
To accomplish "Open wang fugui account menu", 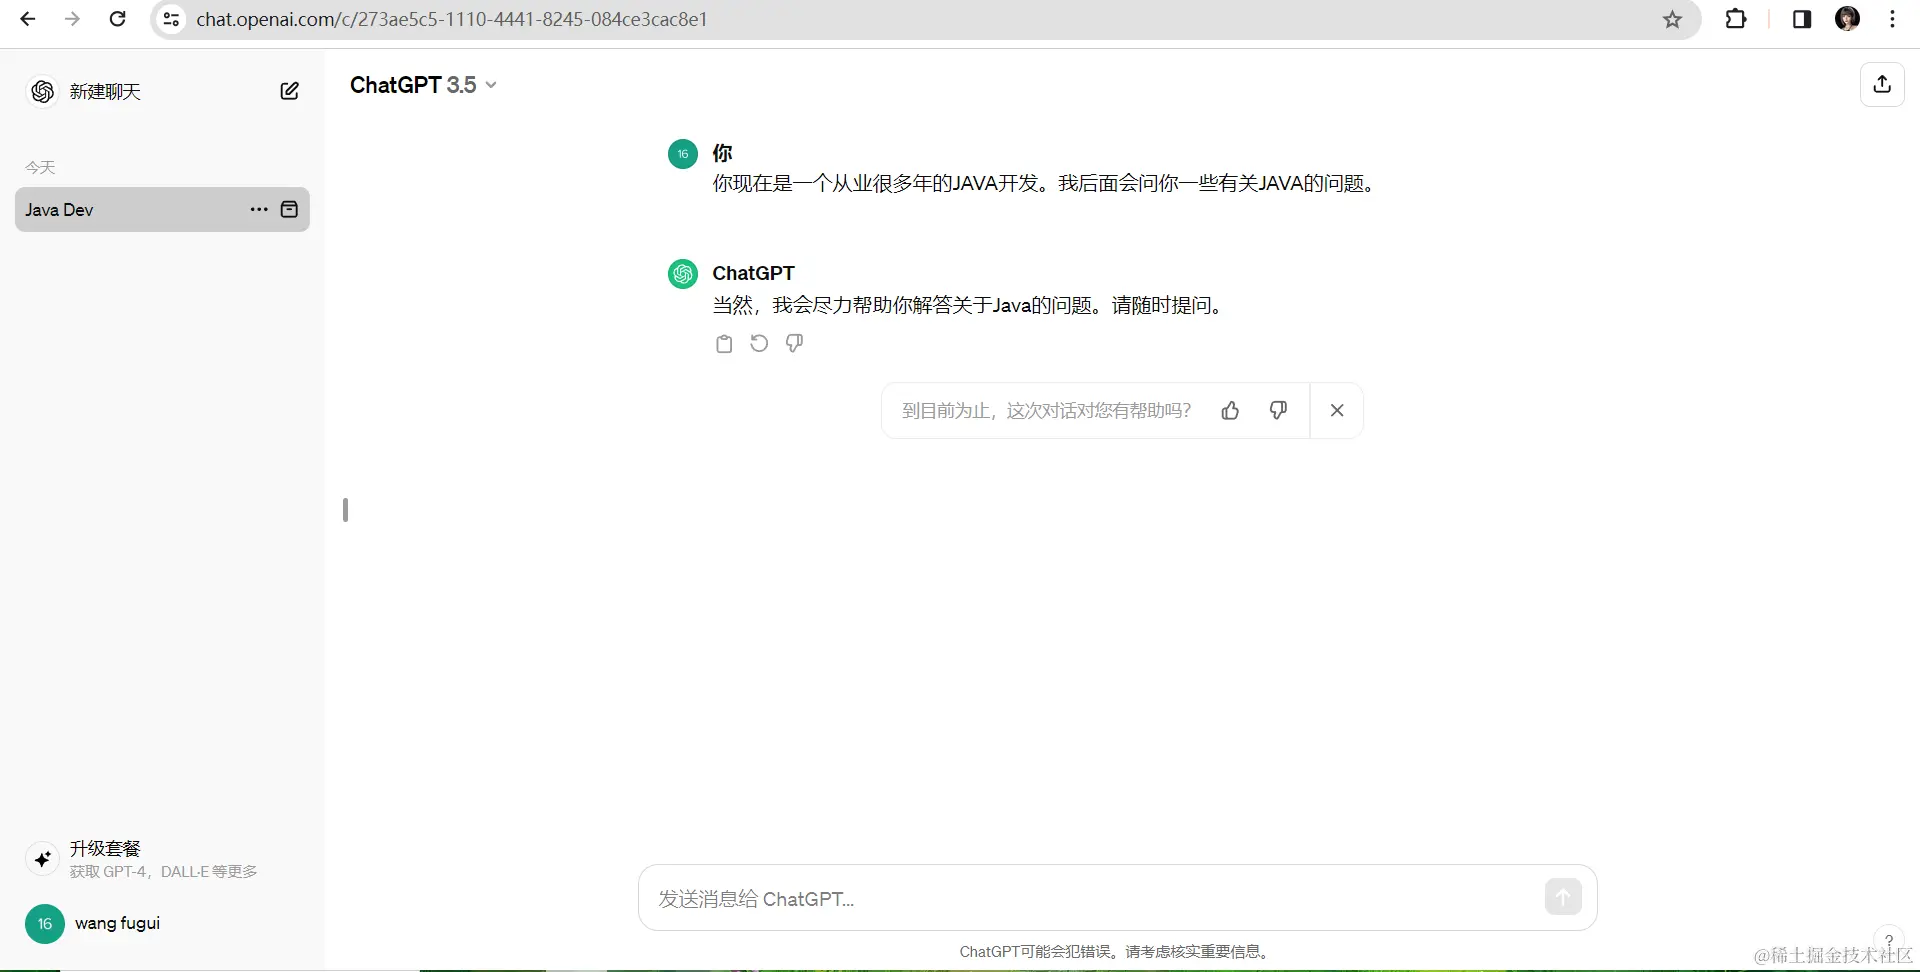I will (x=162, y=923).
